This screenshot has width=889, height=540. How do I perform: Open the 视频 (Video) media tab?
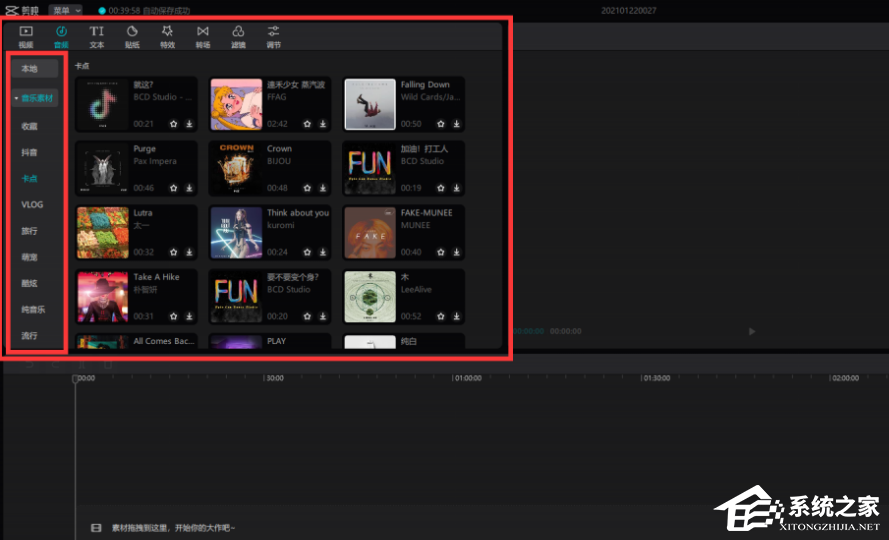coord(26,37)
